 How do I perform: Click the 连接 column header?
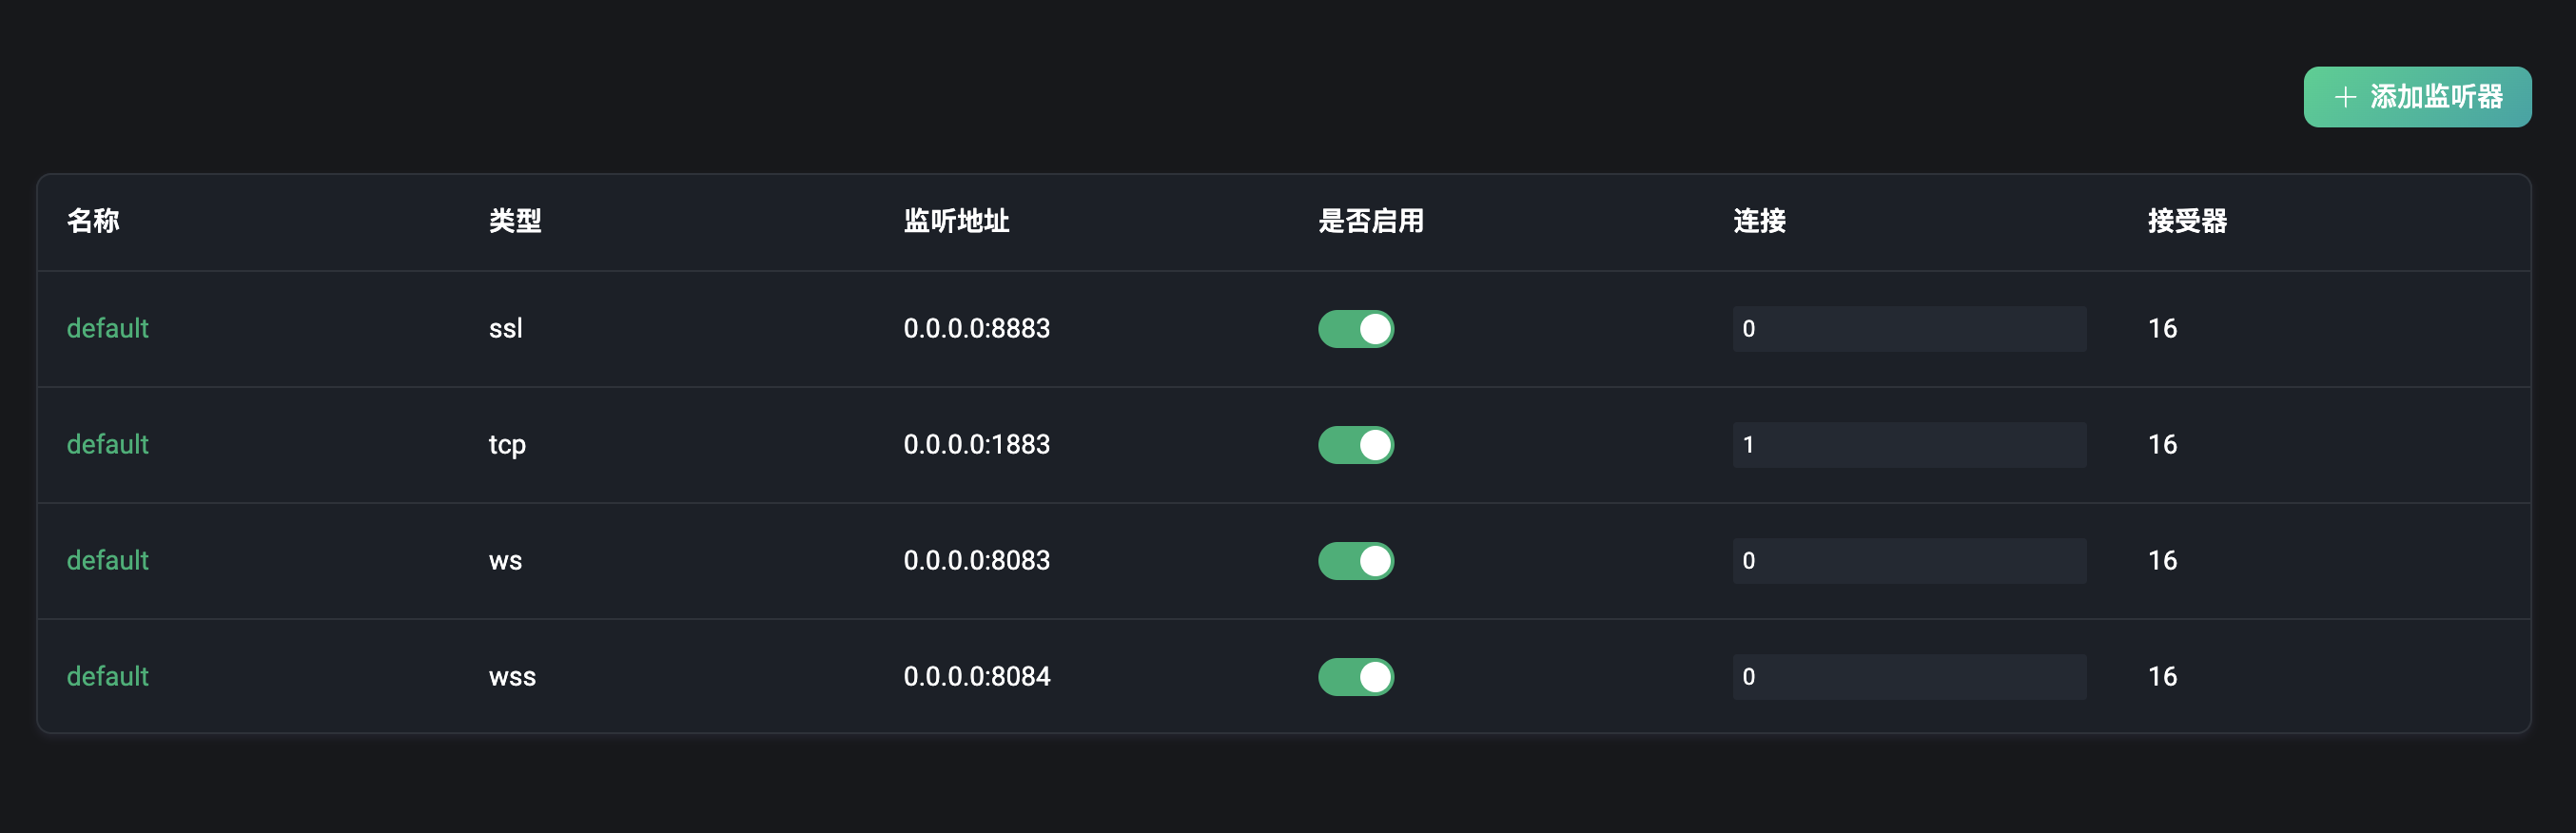click(1761, 221)
